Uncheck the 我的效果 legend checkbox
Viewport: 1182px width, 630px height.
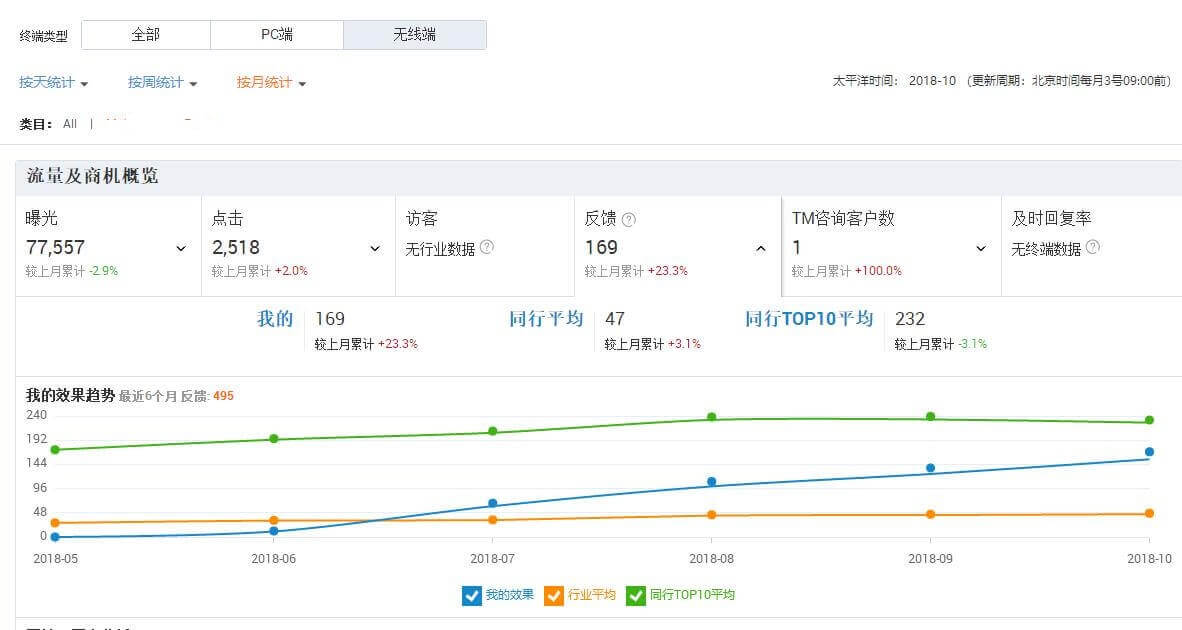tap(472, 596)
